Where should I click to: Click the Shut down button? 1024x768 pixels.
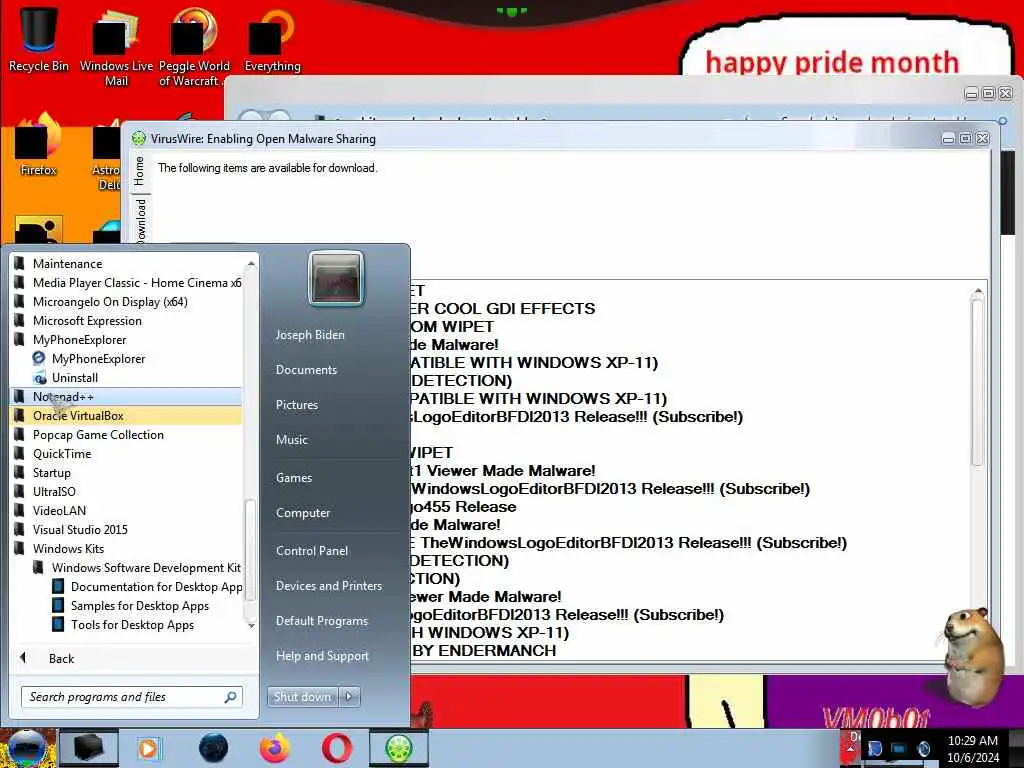302,697
